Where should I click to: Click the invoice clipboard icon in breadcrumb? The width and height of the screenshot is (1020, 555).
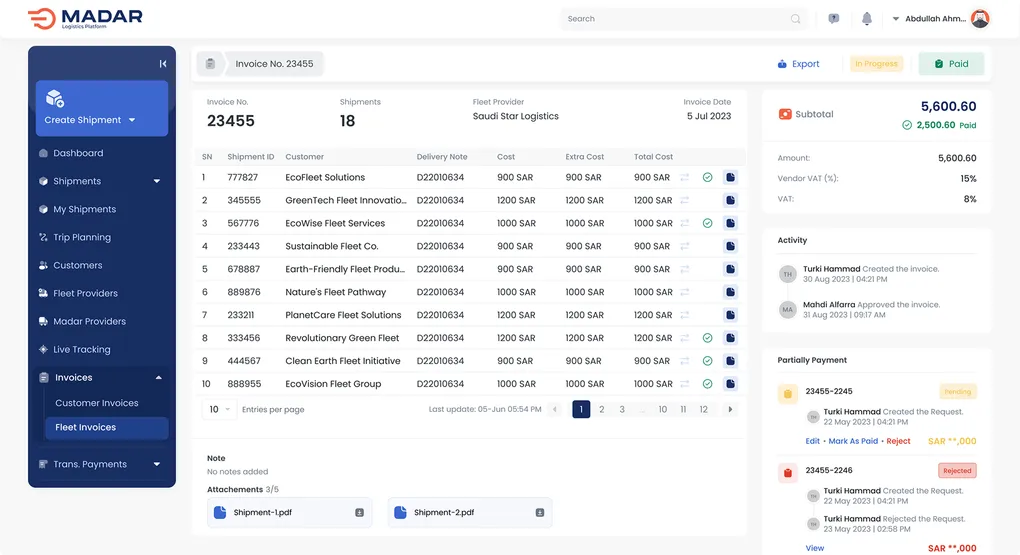coord(210,64)
